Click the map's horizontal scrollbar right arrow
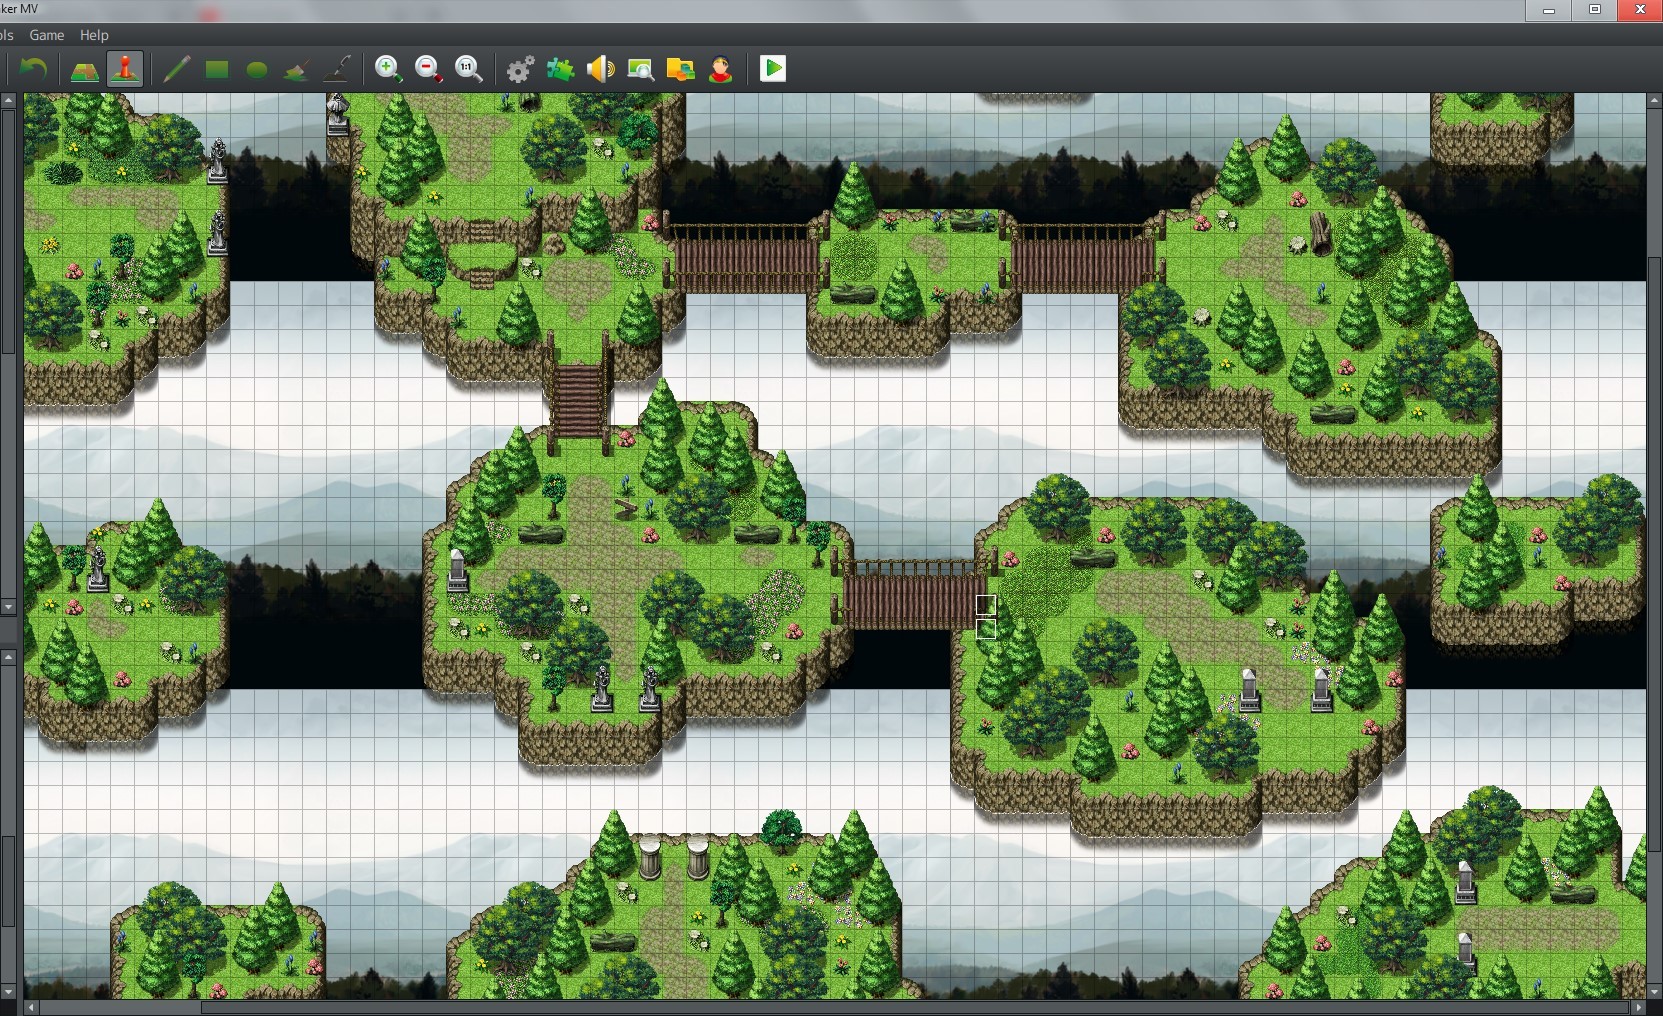This screenshot has width=1663, height=1016. 1638,1008
